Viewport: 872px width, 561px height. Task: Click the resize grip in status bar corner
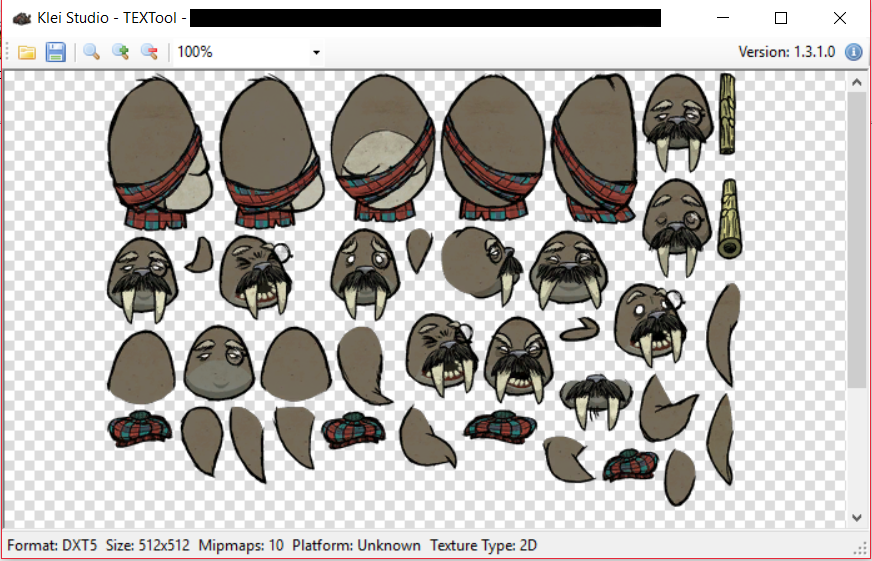(860, 549)
